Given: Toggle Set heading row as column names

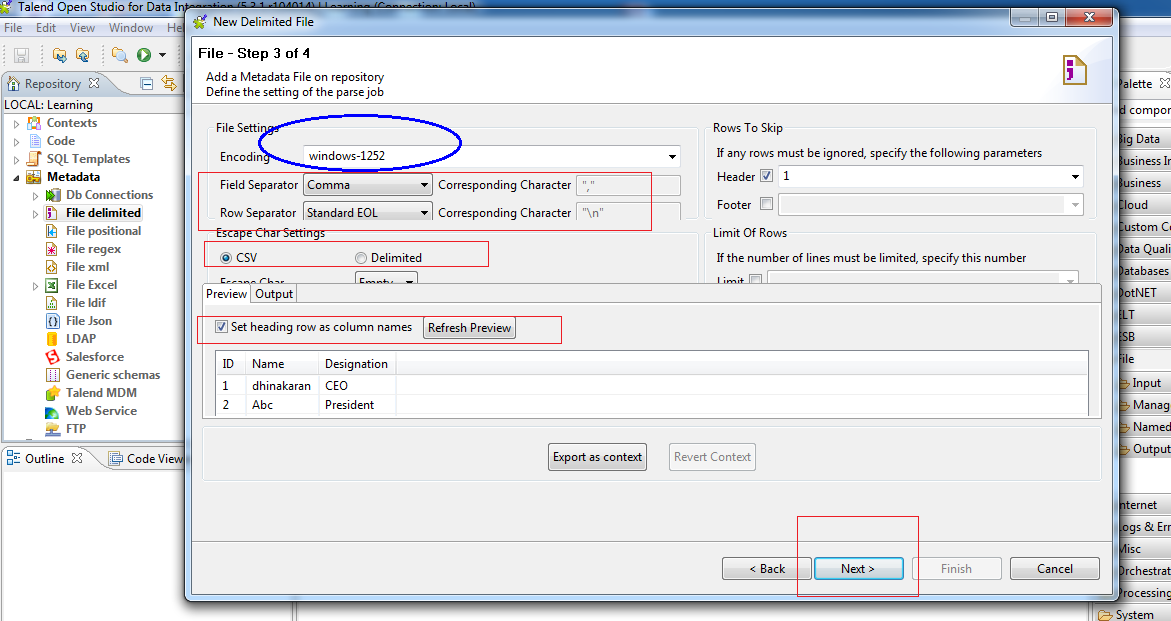Looking at the screenshot, I should click(221, 327).
